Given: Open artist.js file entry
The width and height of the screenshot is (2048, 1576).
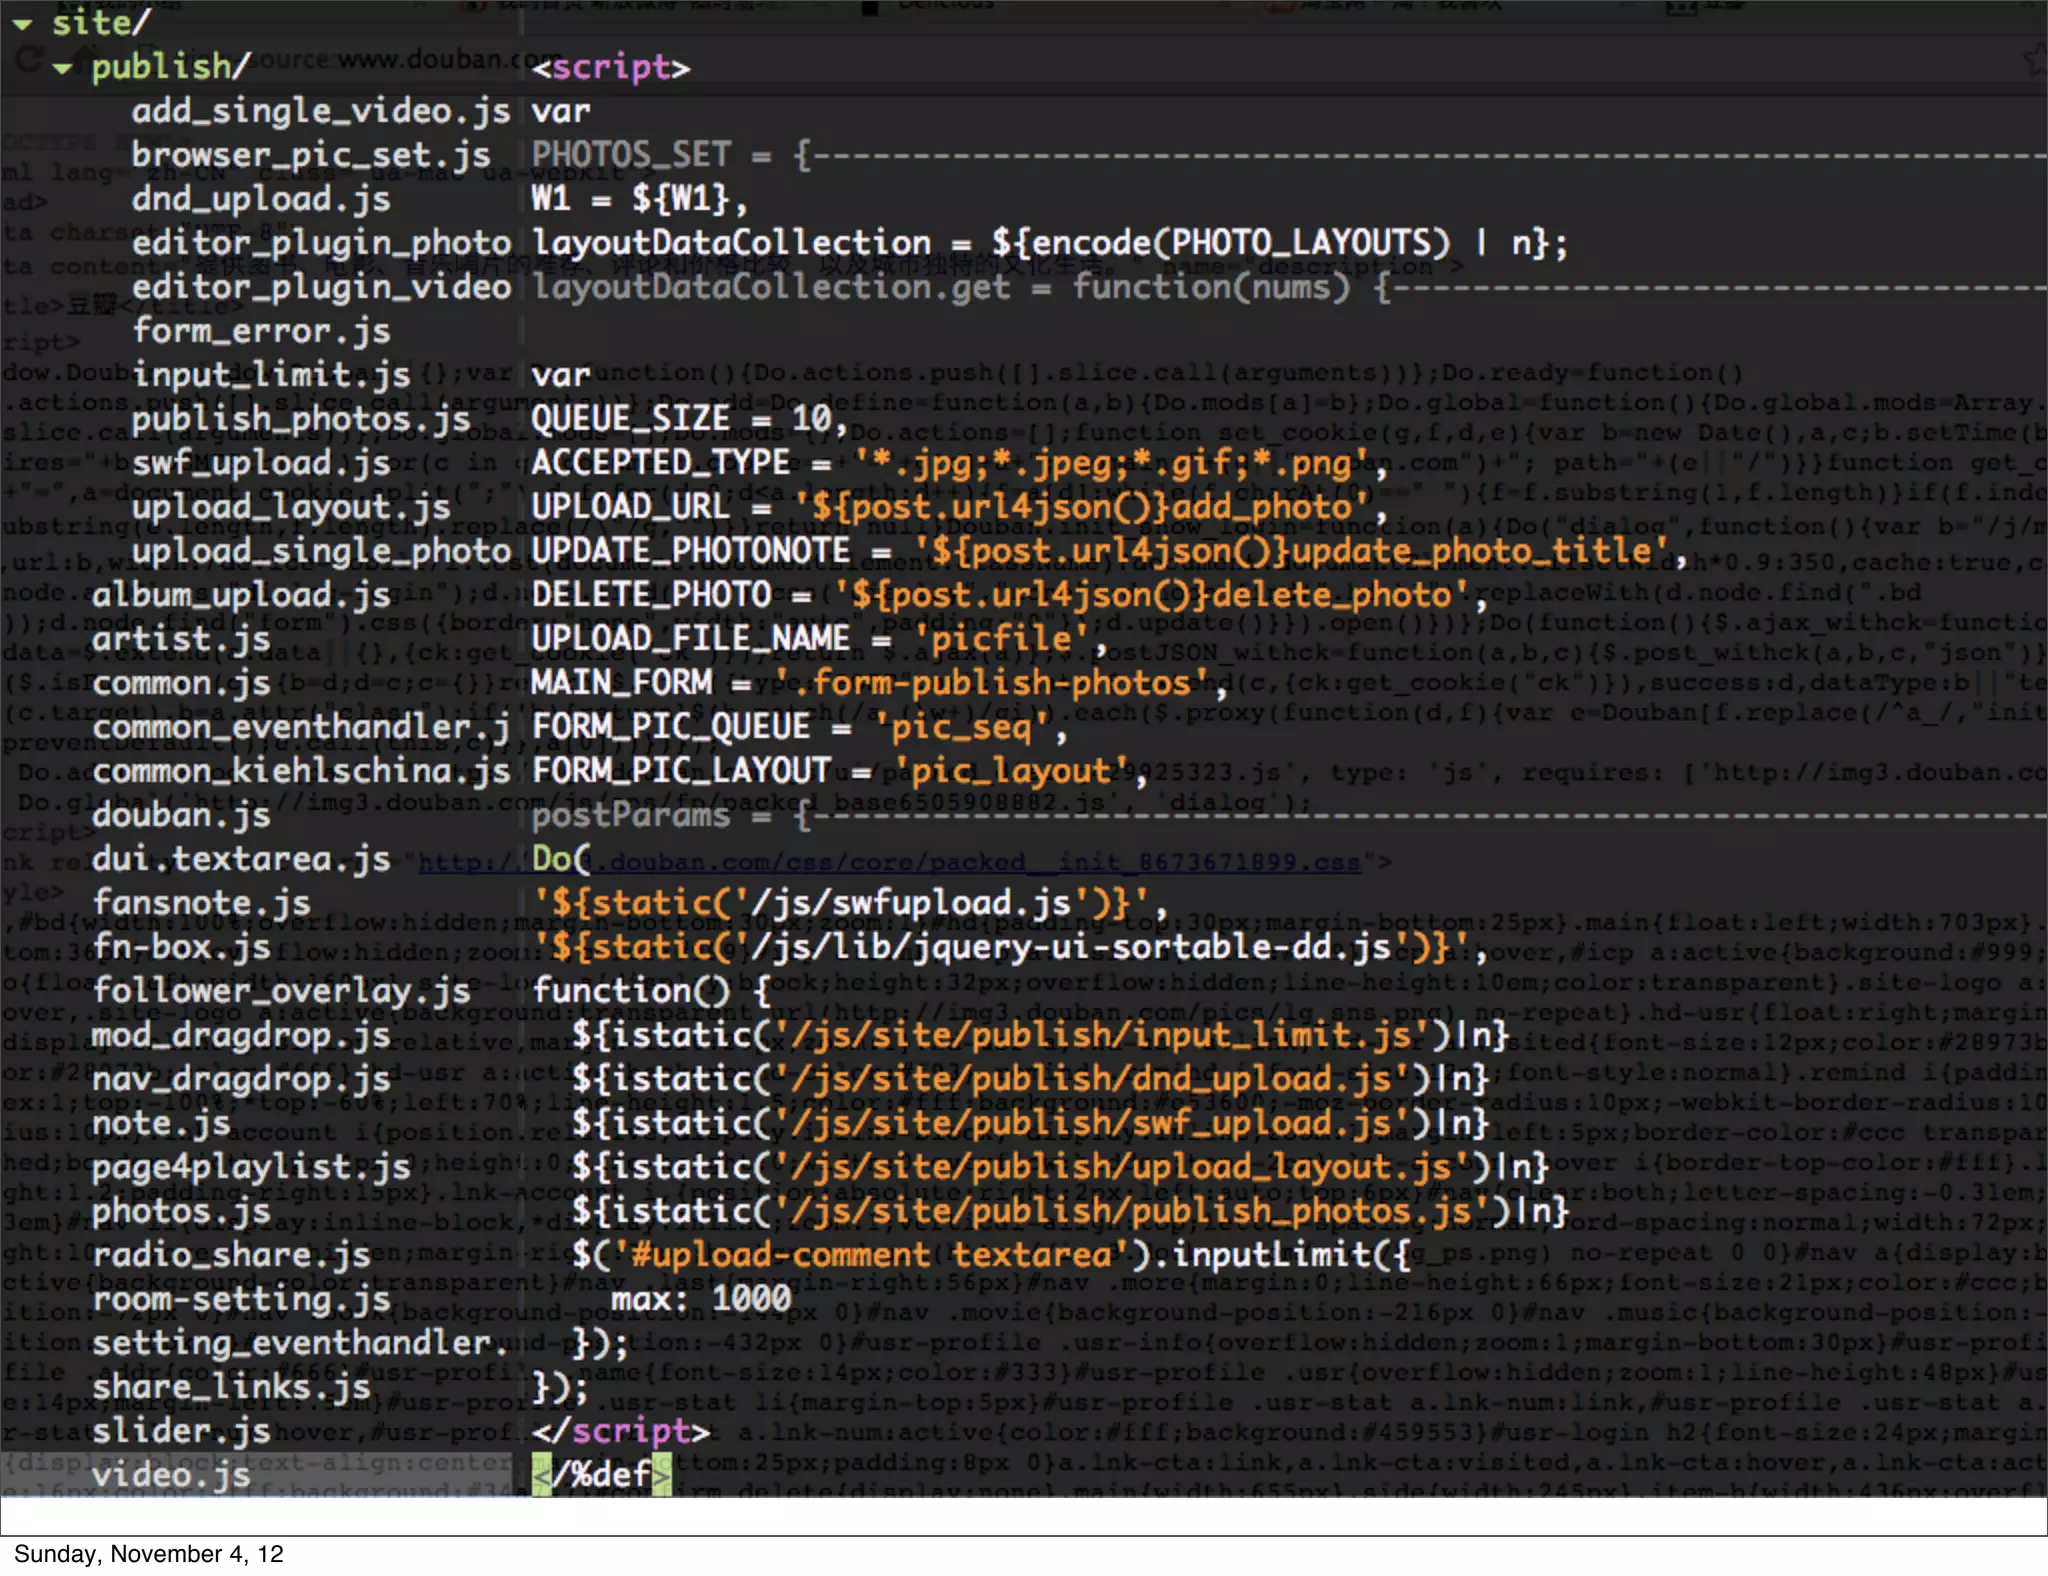Looking at the screenshot, I should pos(180,639).
